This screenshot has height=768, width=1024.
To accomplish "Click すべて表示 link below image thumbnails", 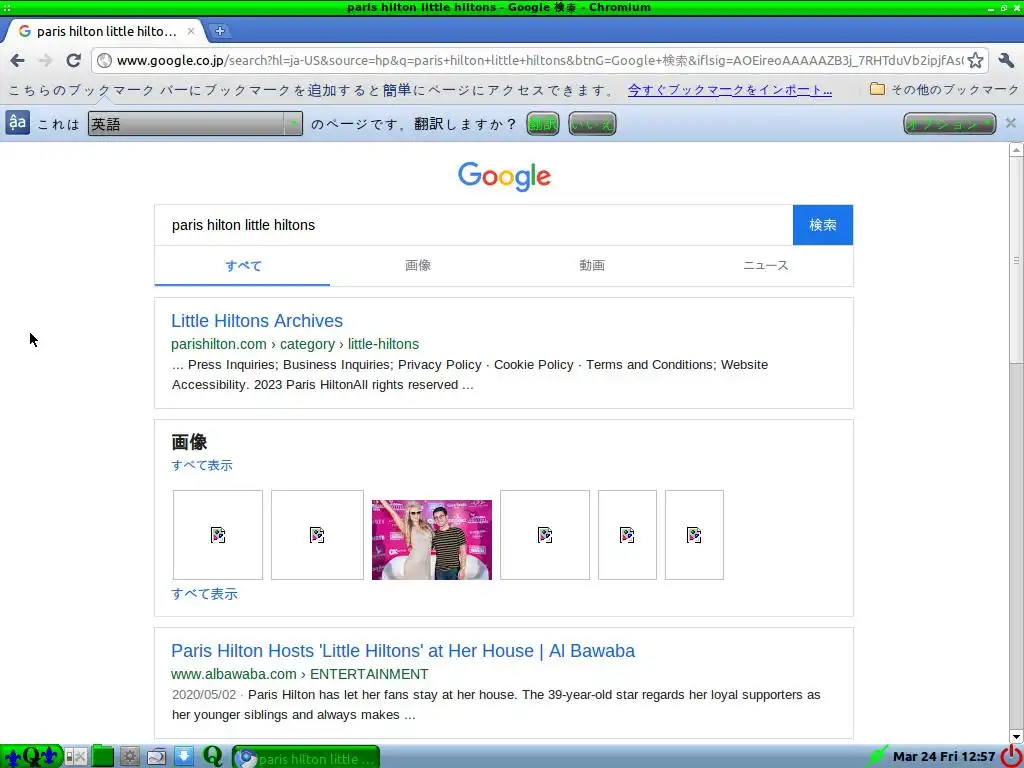I will (204, 594).
